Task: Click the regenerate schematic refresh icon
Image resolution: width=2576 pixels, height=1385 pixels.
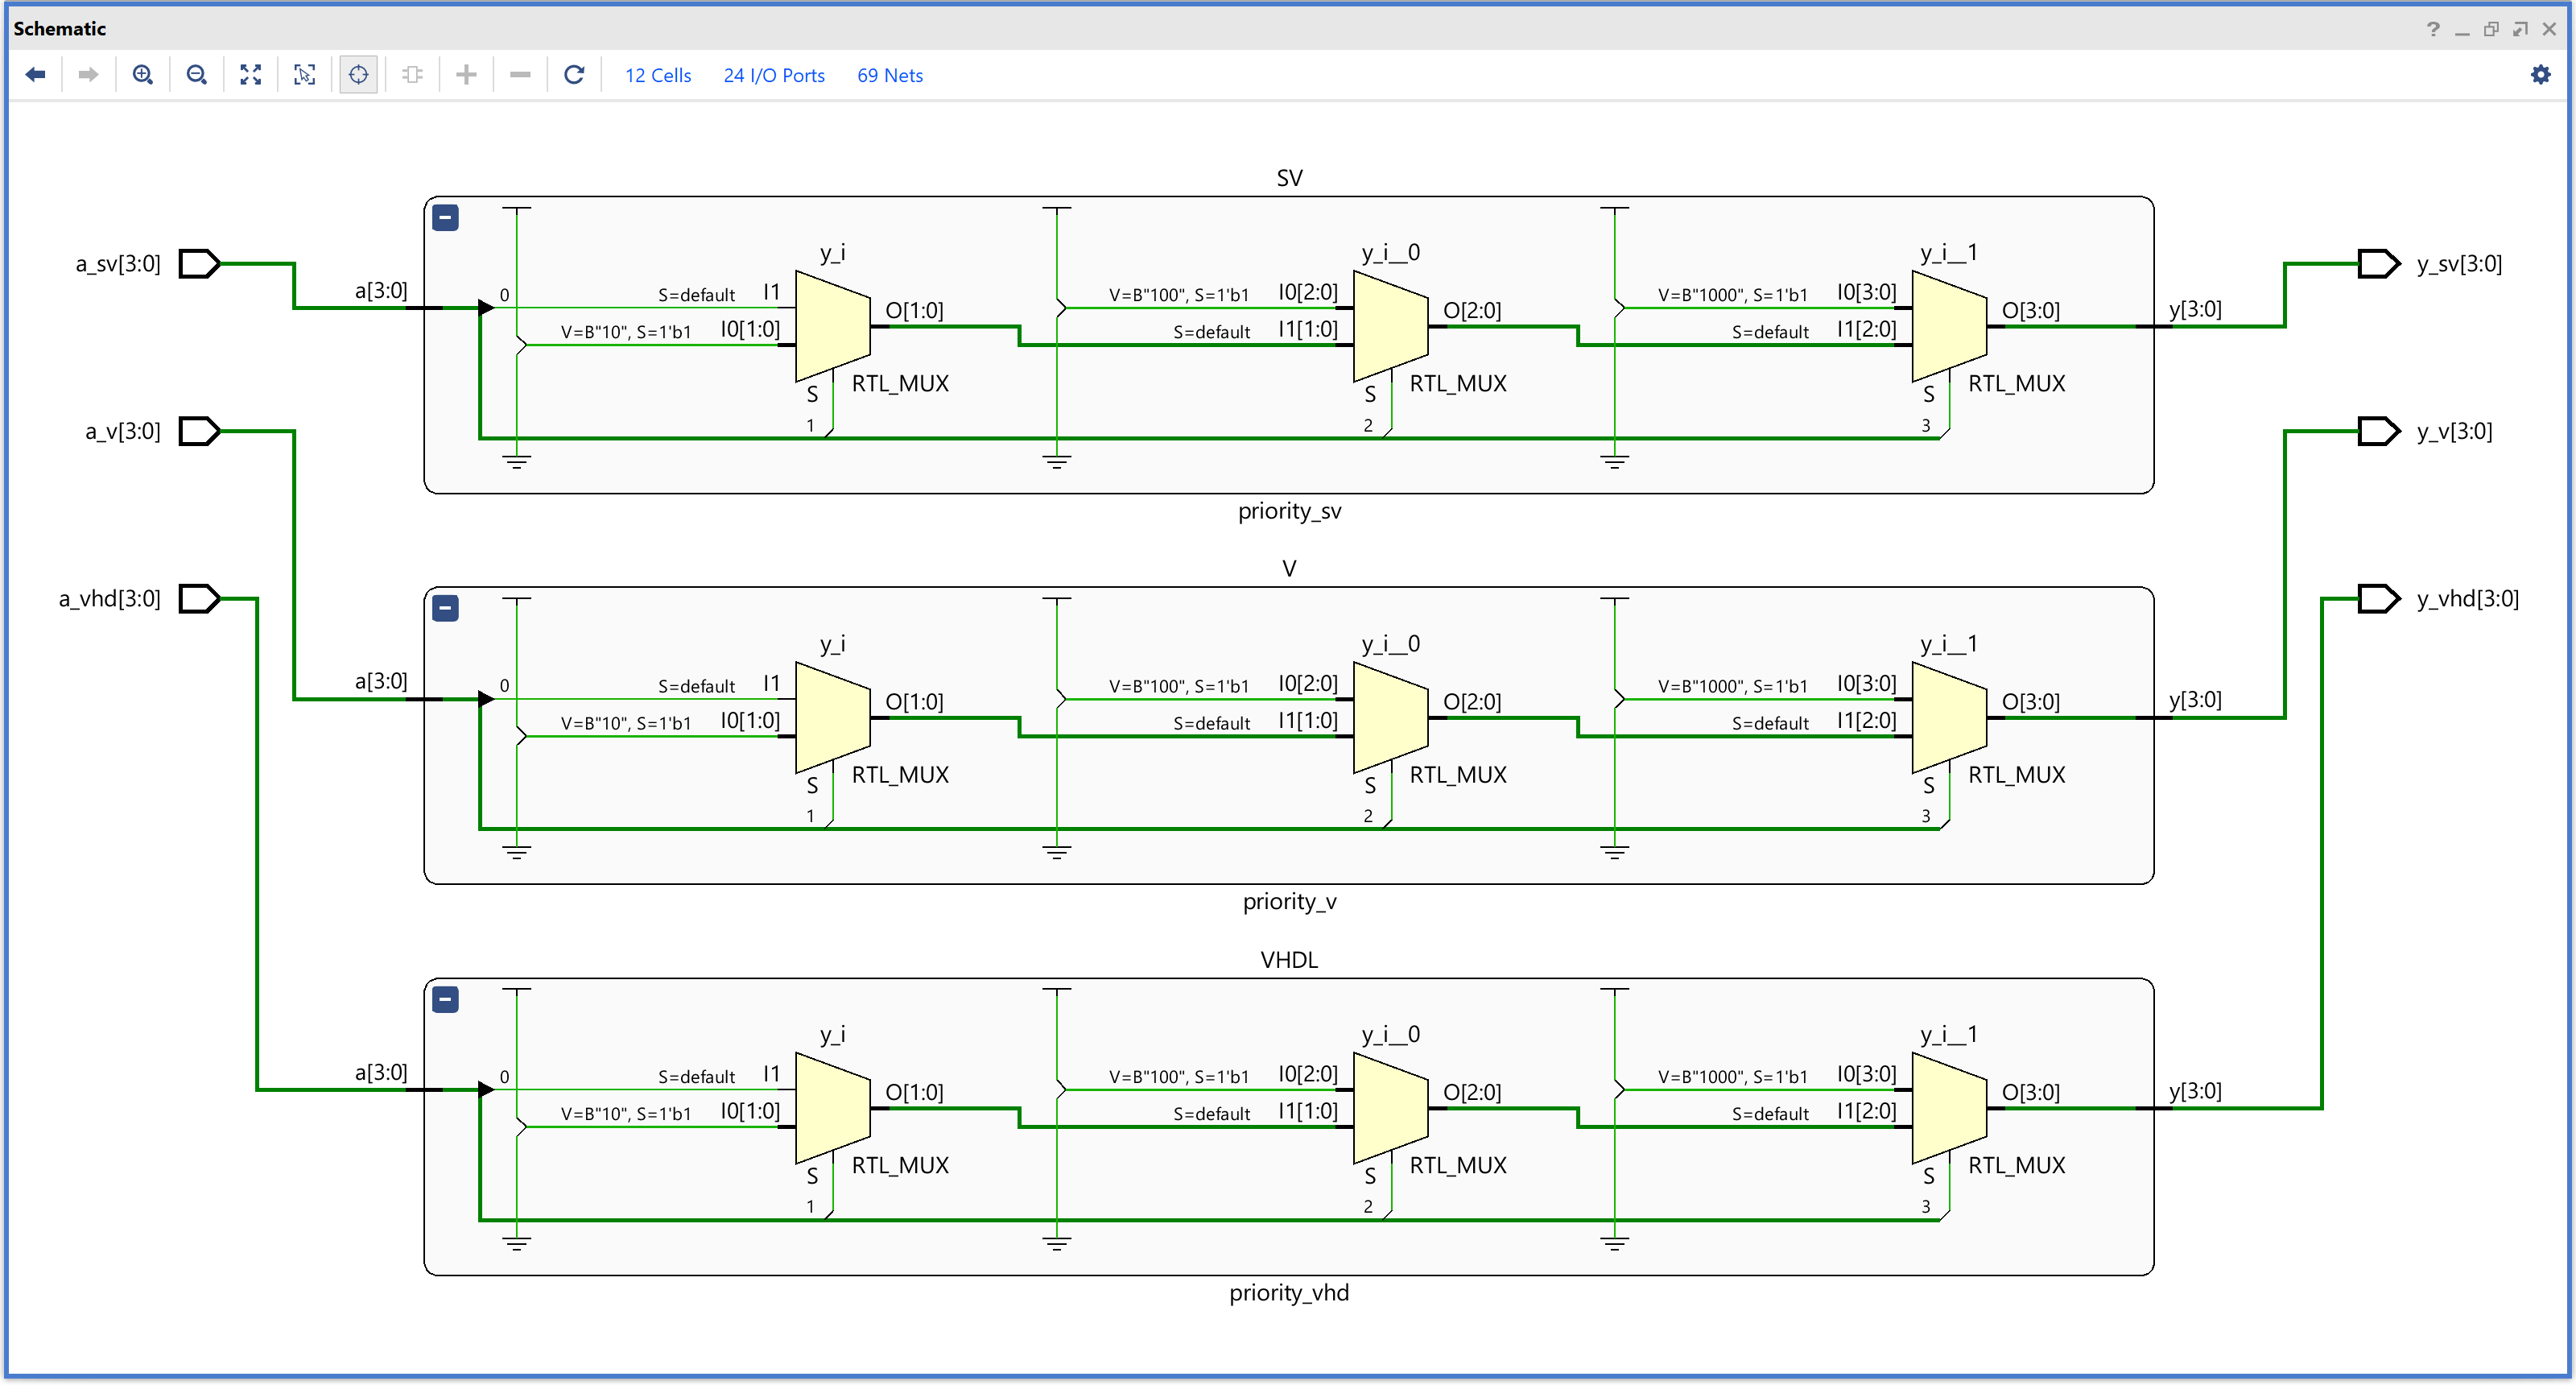Action: pos(574,75)
